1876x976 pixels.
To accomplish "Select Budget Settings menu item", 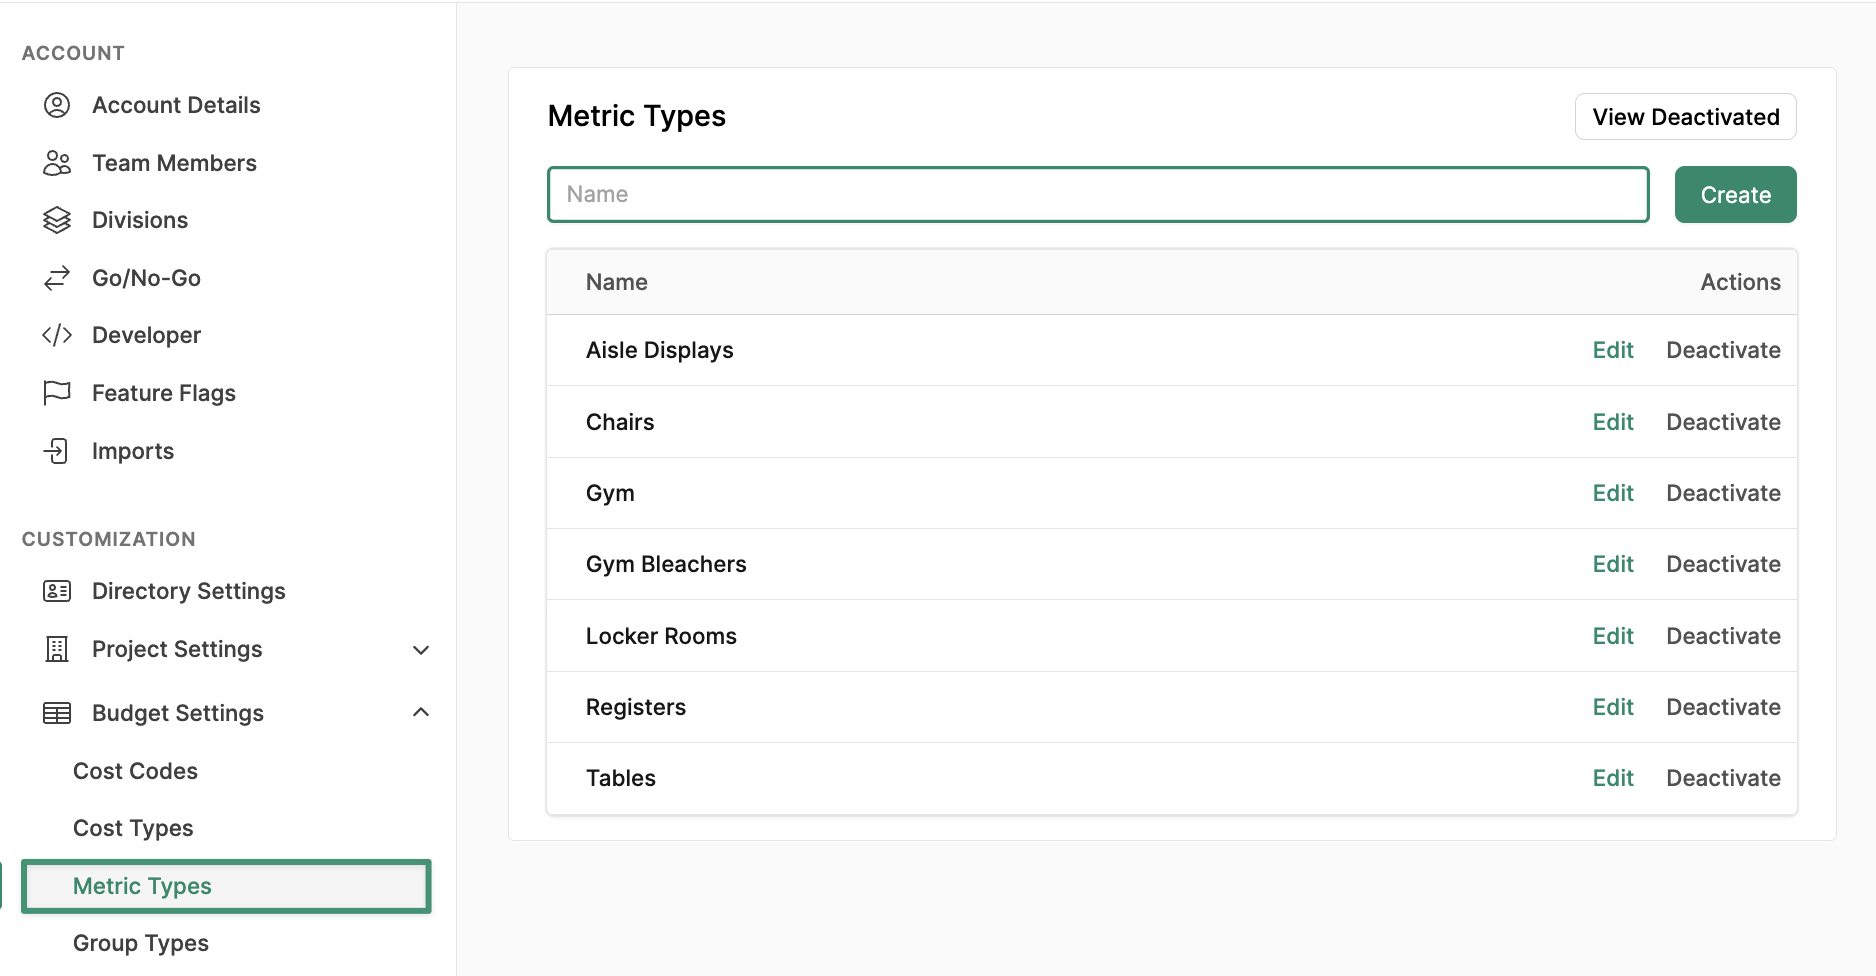I will tap(178, 713).
